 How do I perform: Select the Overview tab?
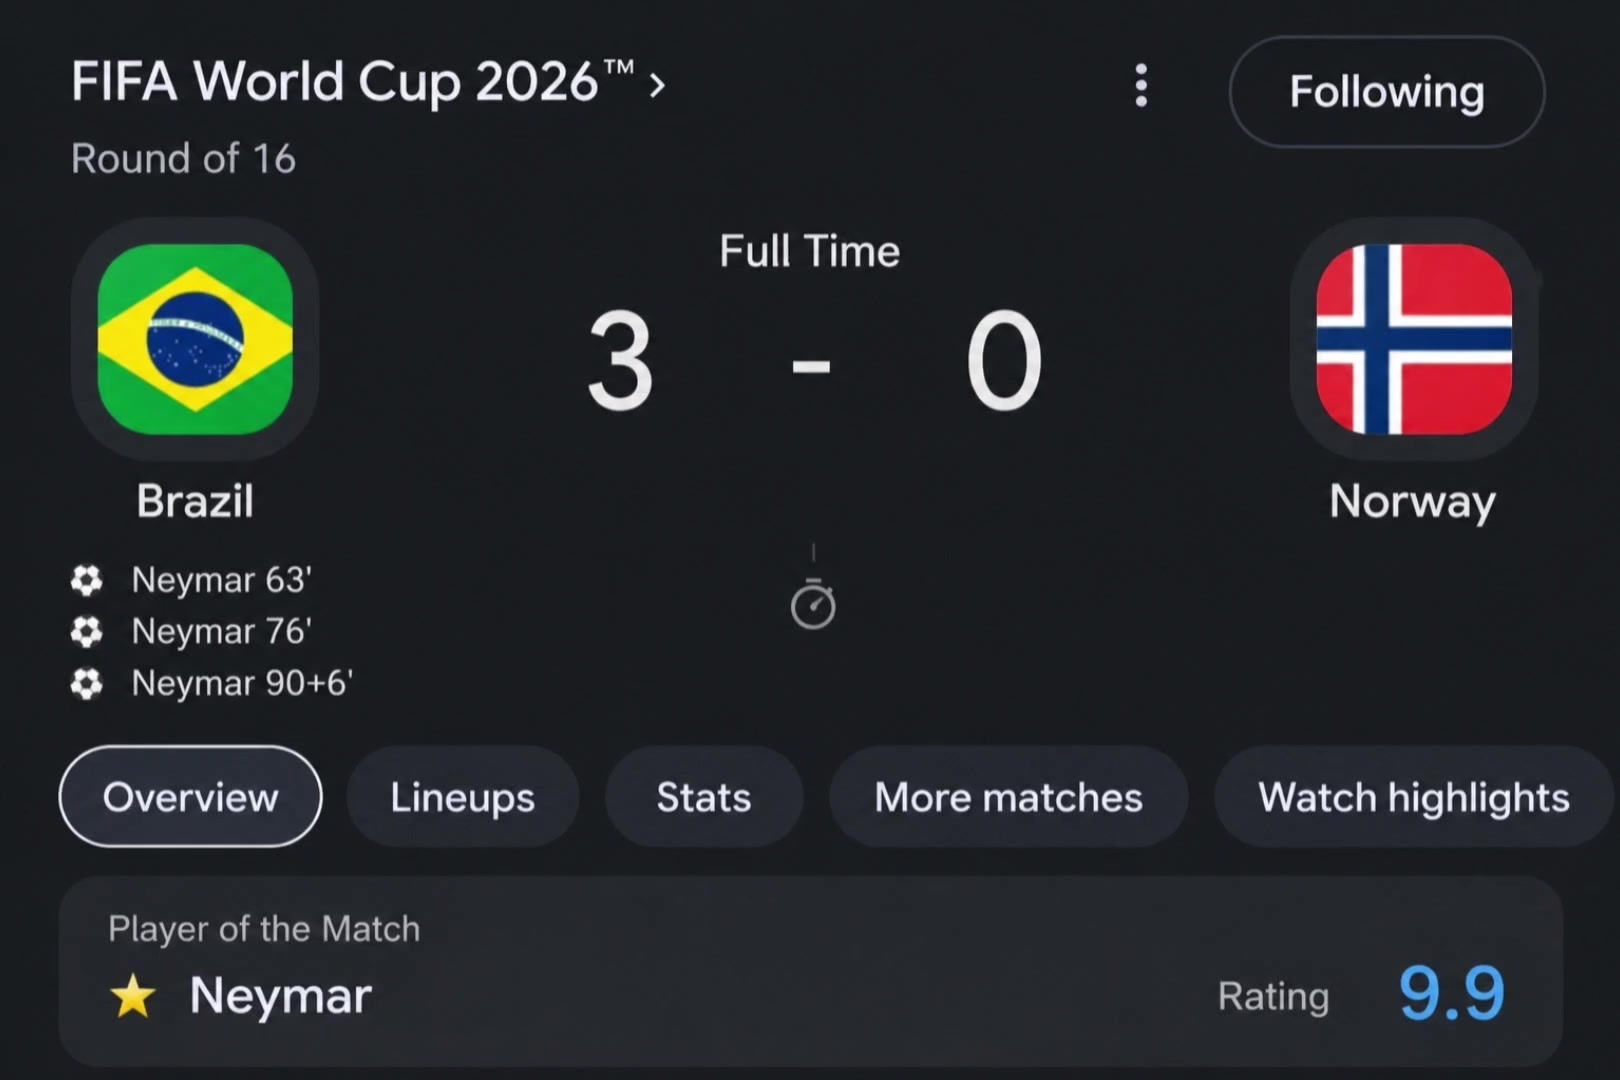coord(191,797)
